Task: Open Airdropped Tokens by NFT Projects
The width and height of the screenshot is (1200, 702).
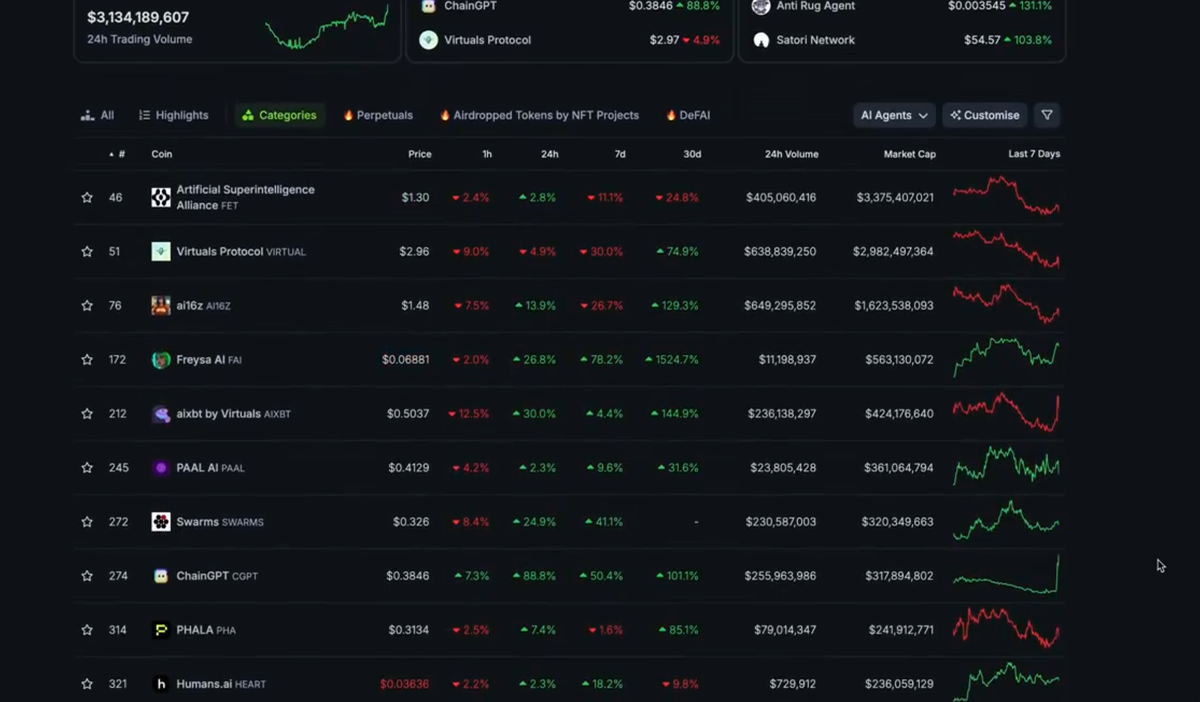Action: pos(539,115)
